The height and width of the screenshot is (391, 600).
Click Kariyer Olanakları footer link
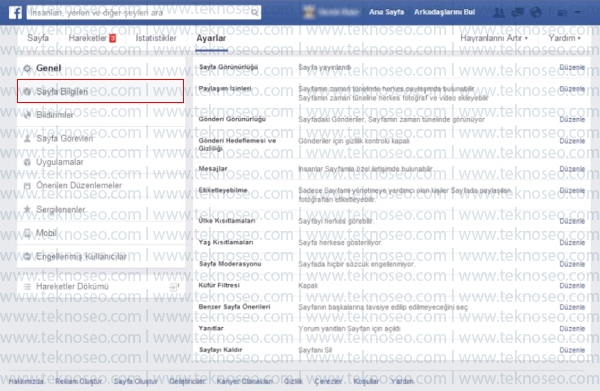coord(245,381)
